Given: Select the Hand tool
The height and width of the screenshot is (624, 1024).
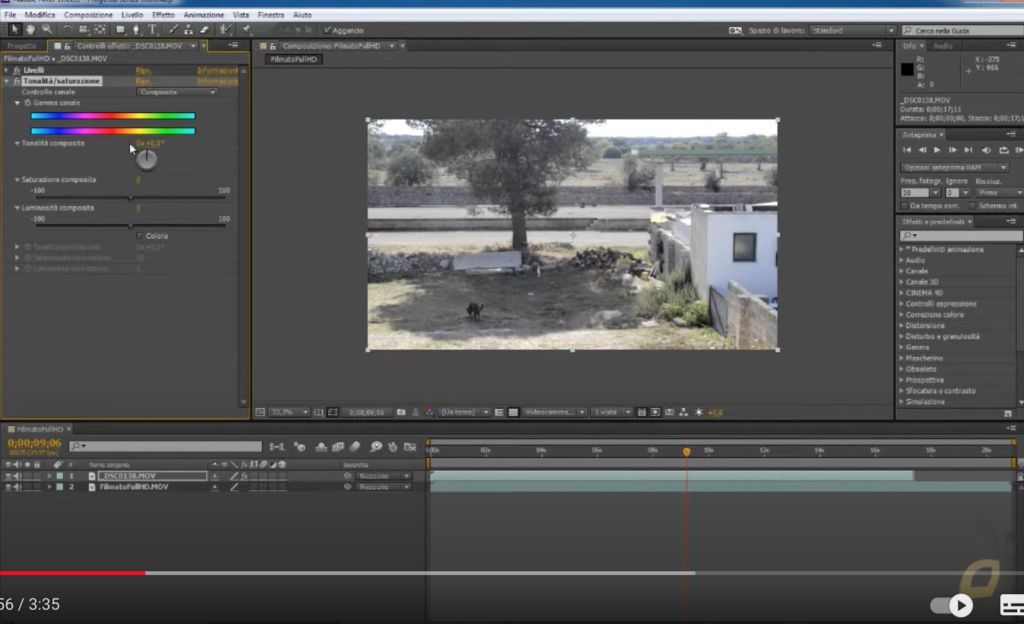Looking at the screenshot, I should [x=30, y=29].
